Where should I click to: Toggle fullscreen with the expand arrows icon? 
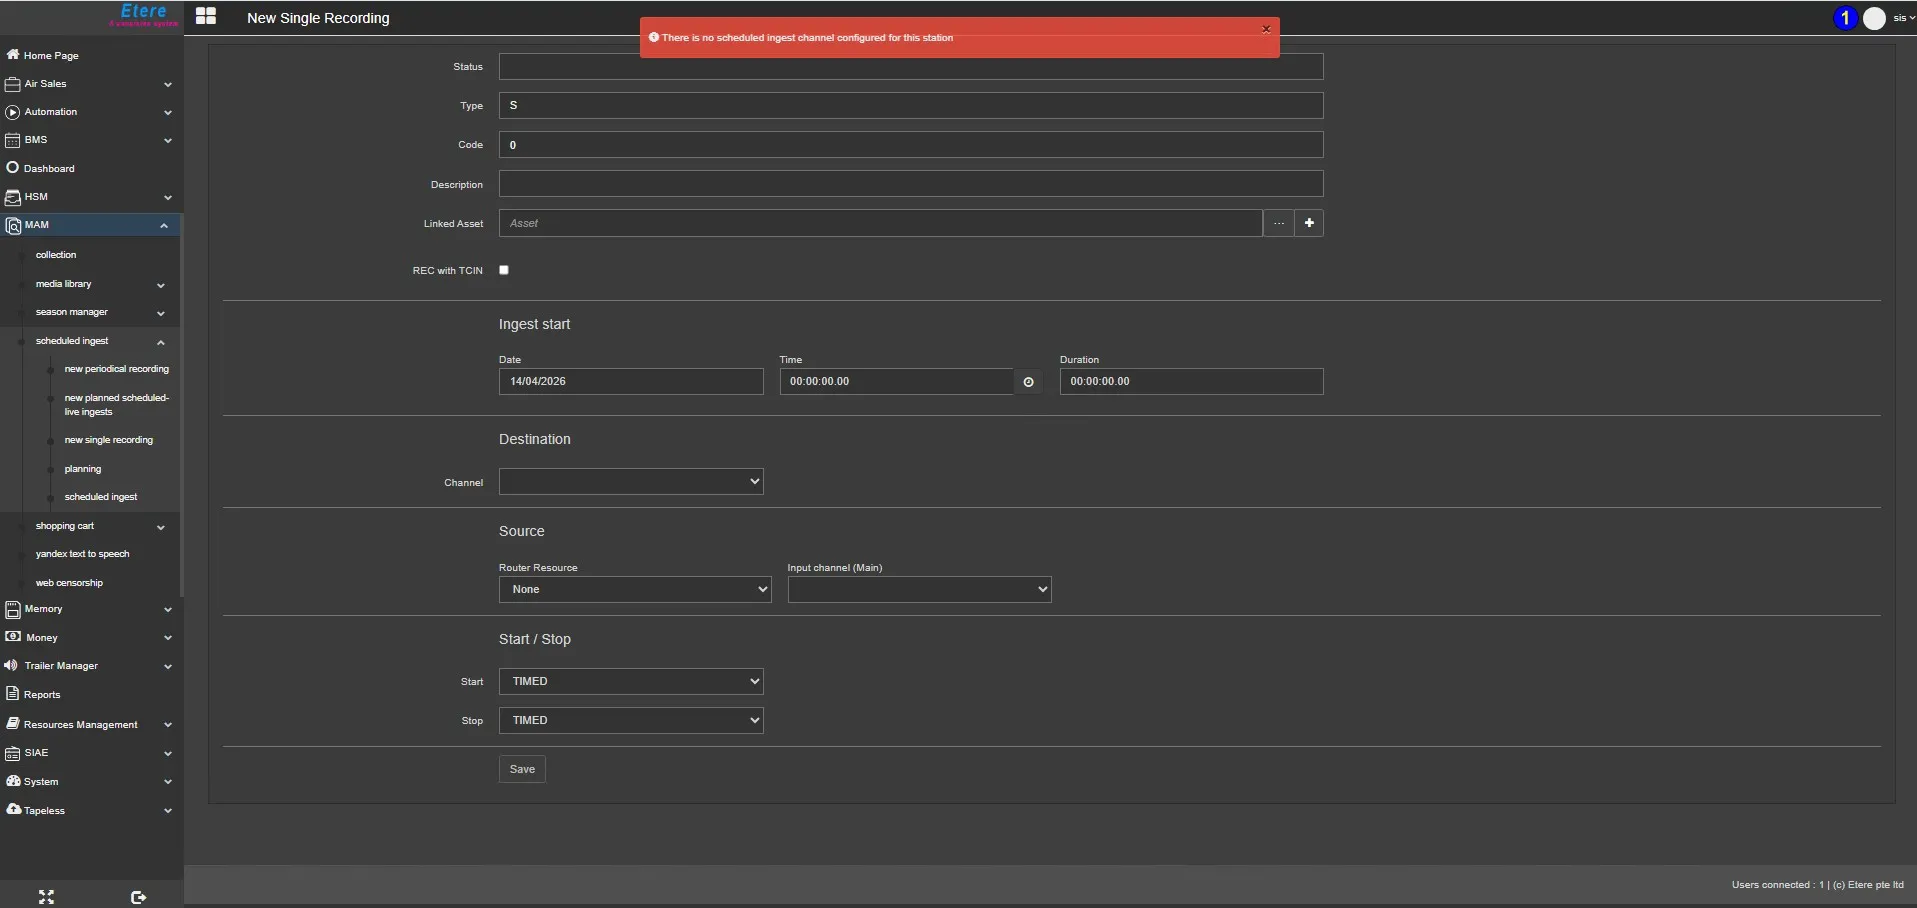[x=46, y=897]
